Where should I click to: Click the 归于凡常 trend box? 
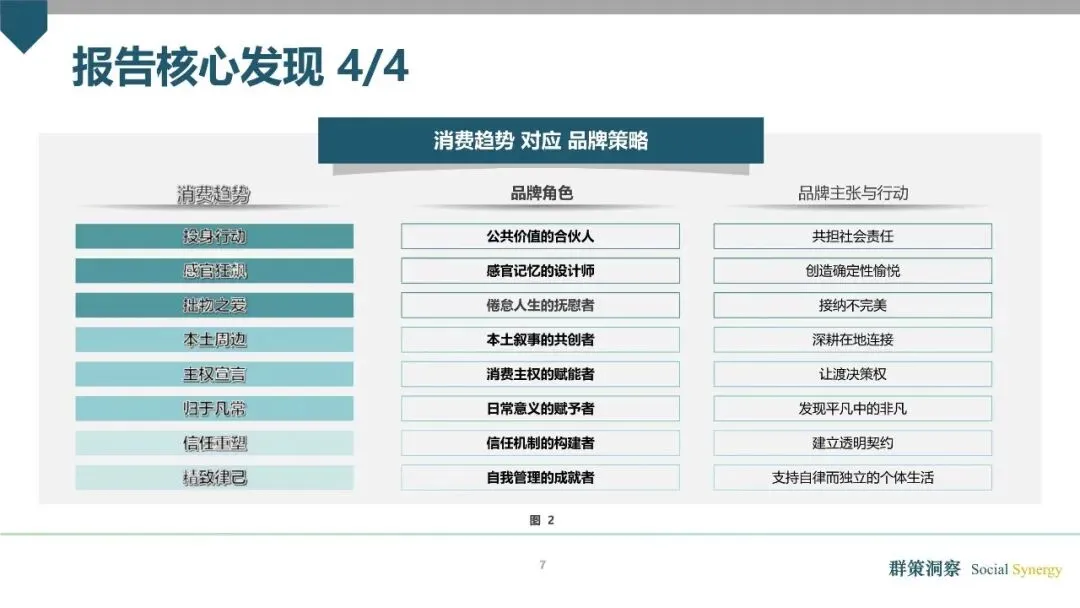(215, 408)
